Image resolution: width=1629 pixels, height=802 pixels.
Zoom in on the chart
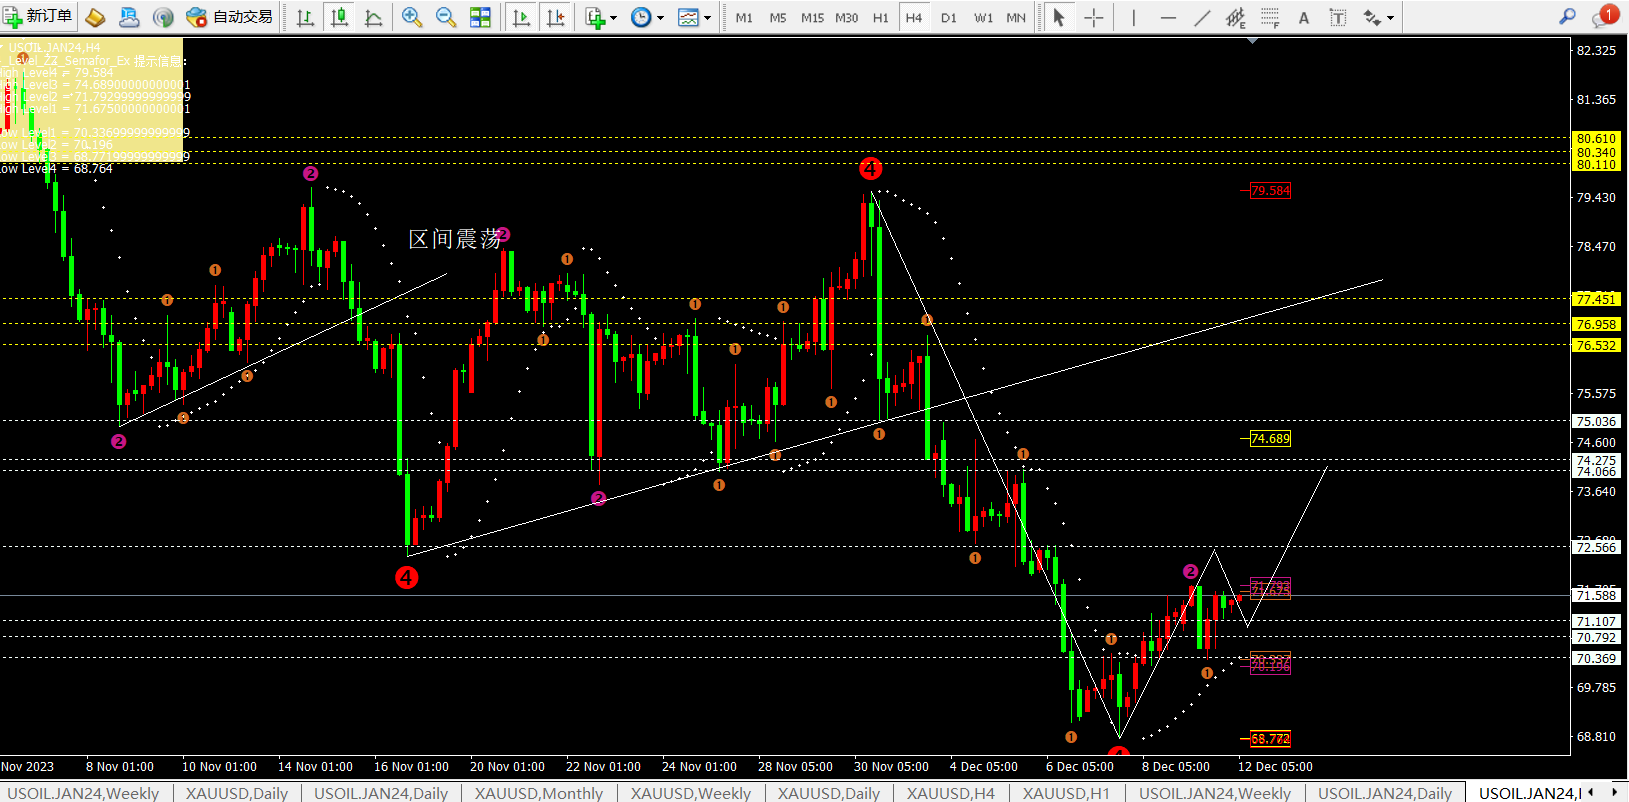point(411,17)
